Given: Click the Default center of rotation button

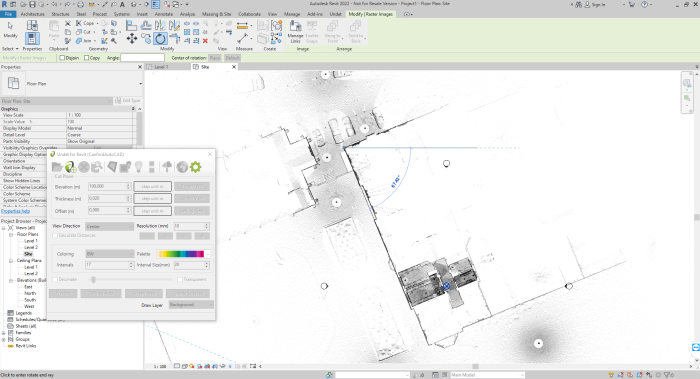Looking at the screenshot, I should pyautogui.click(x=232, y=58).
